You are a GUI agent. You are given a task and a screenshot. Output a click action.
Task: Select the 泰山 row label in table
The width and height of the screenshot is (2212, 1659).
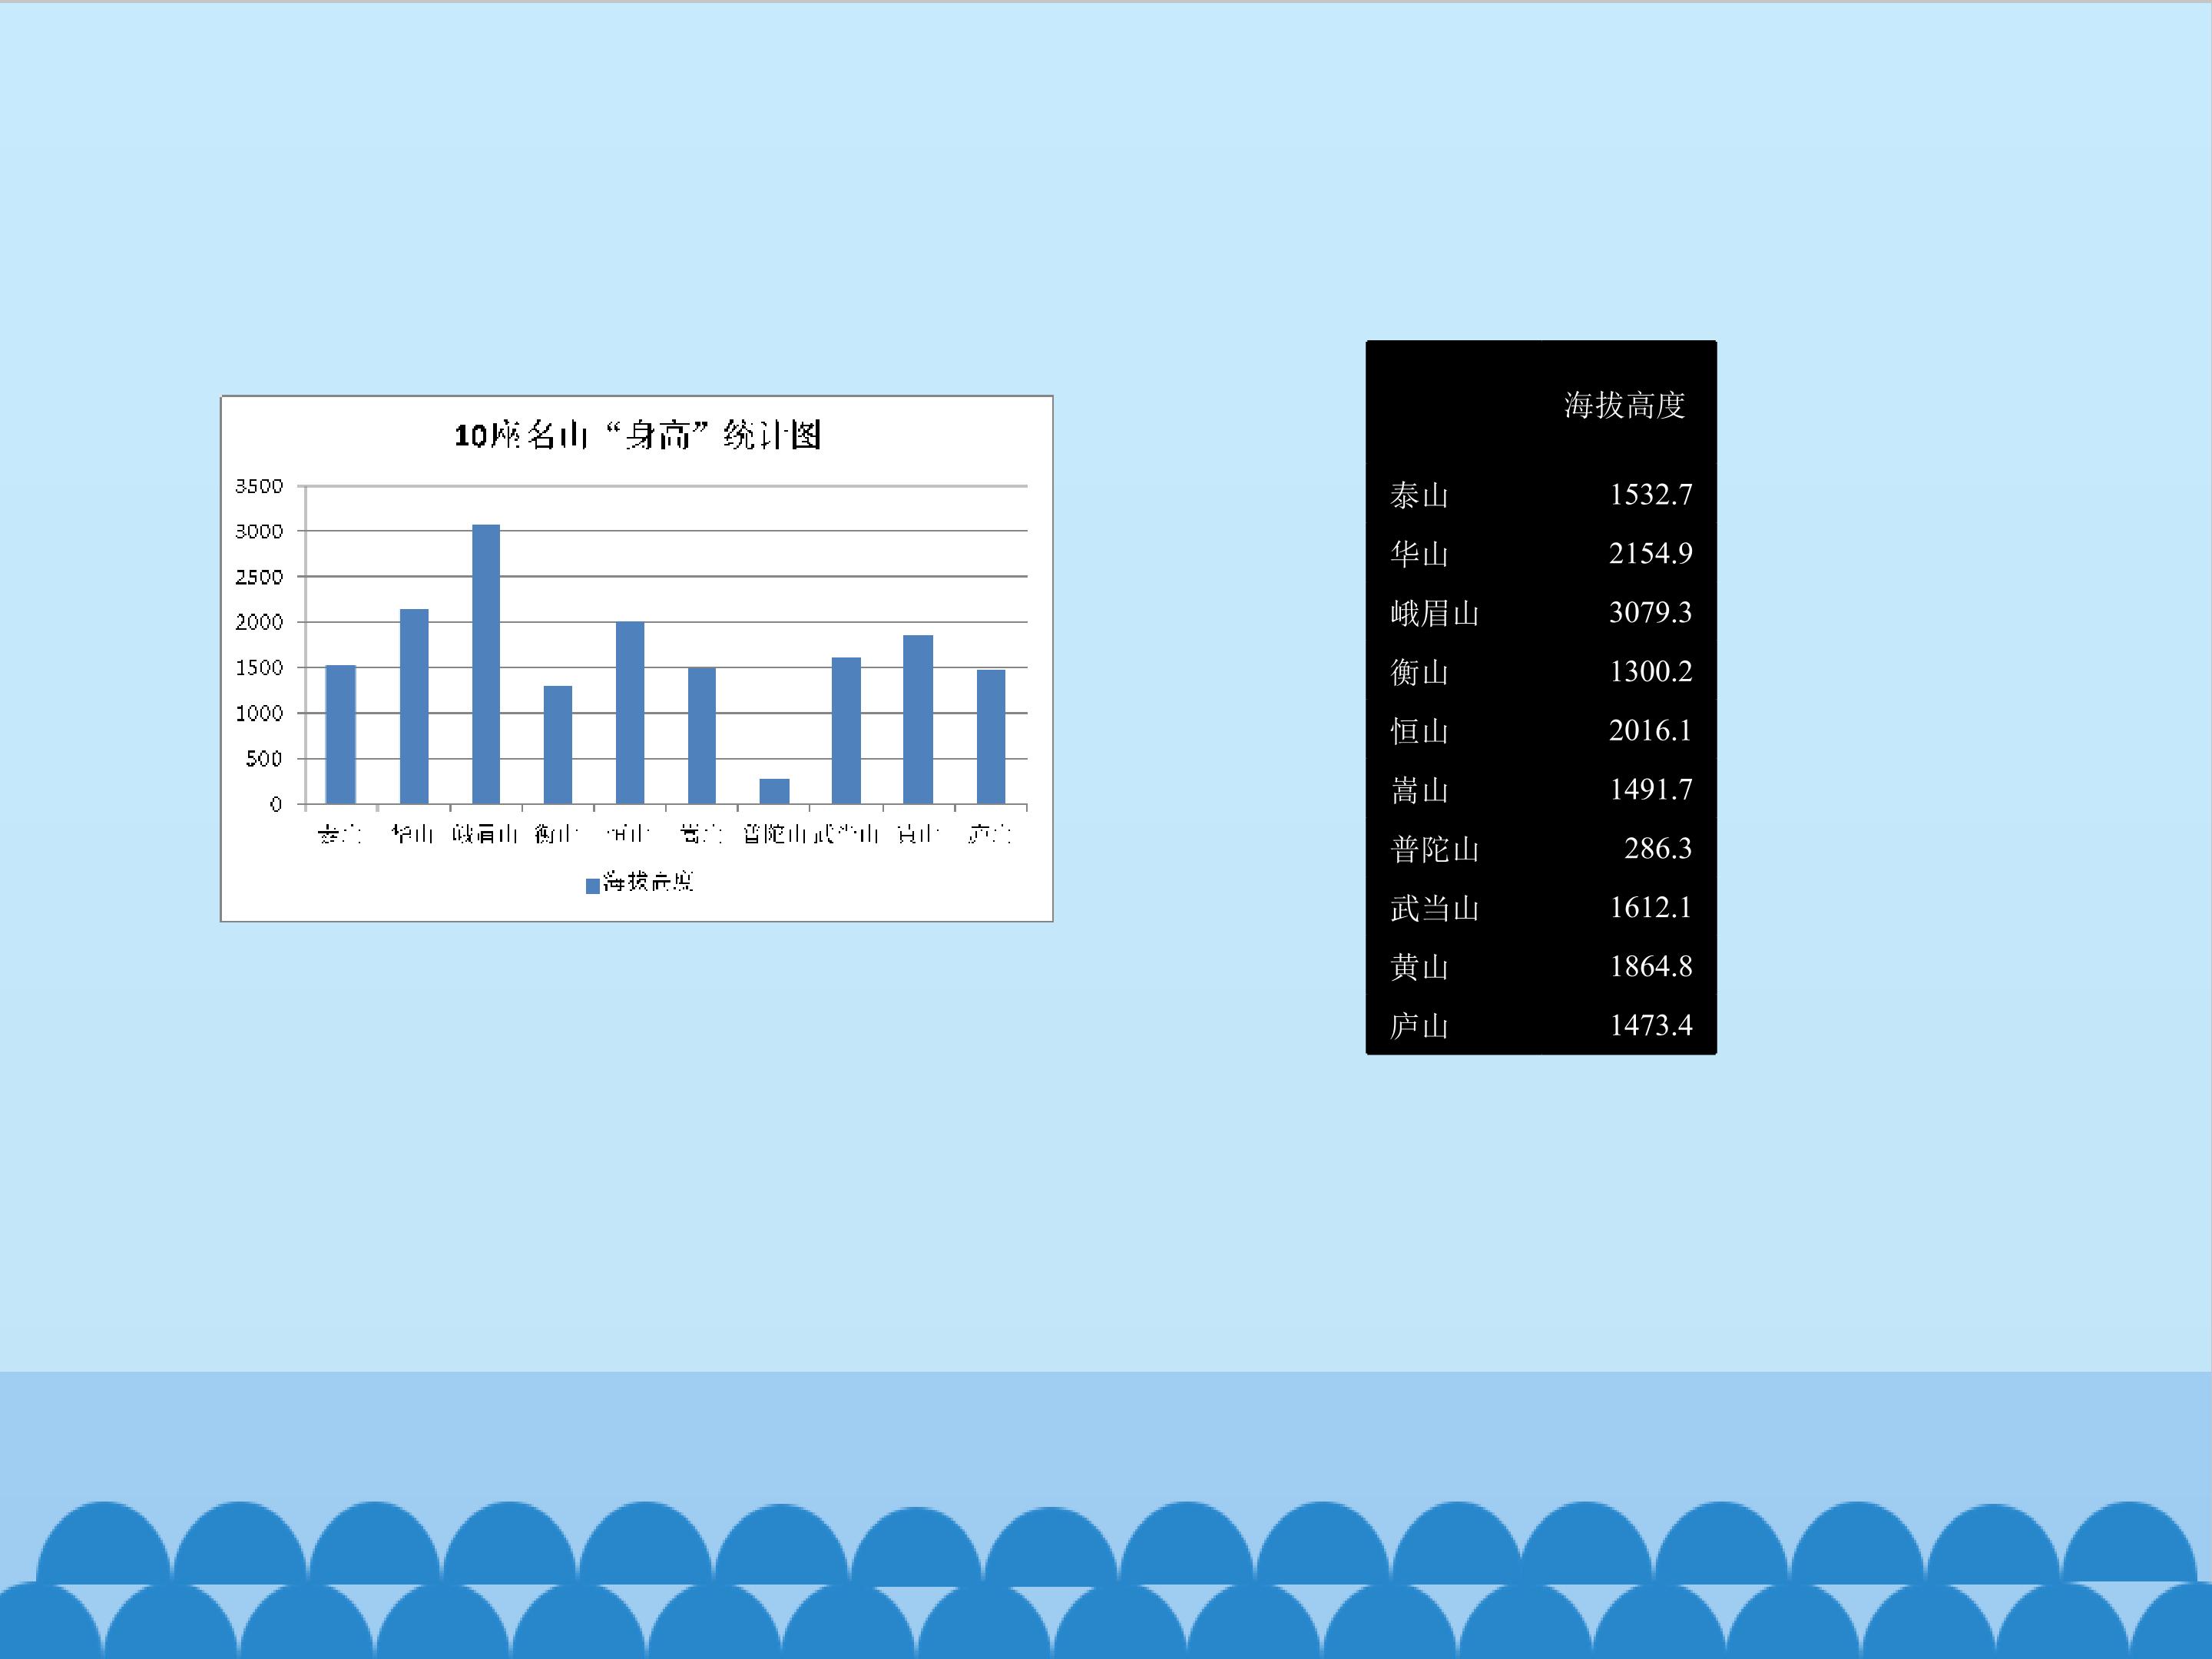[x=1419, y=495]
